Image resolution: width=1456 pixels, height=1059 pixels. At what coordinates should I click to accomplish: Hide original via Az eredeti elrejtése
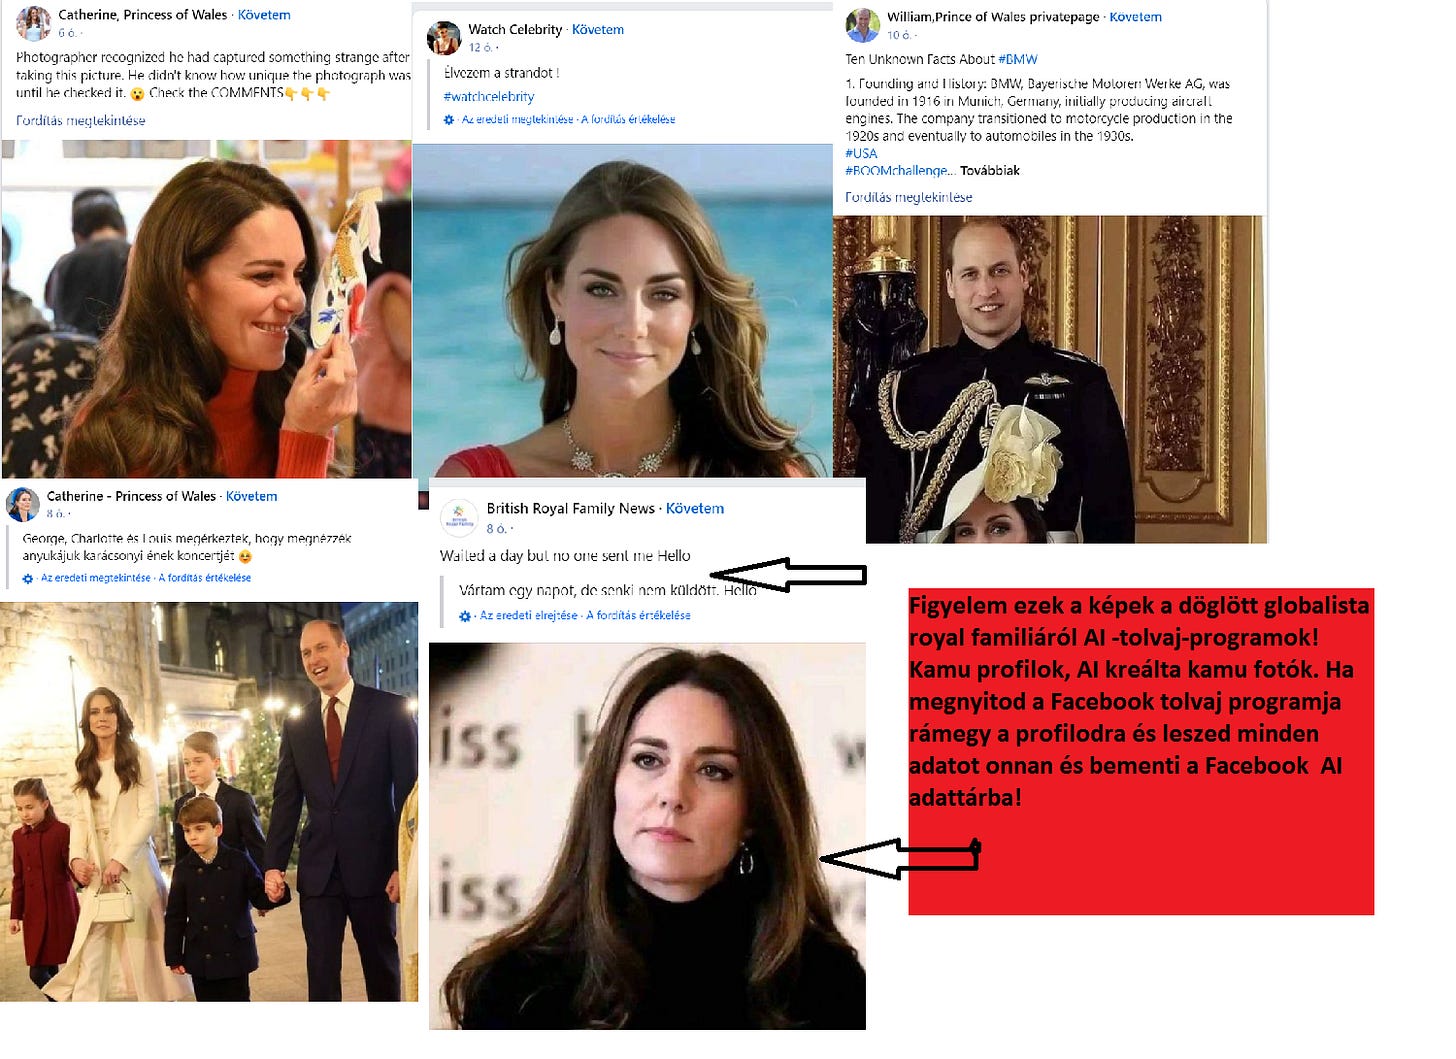529,616
